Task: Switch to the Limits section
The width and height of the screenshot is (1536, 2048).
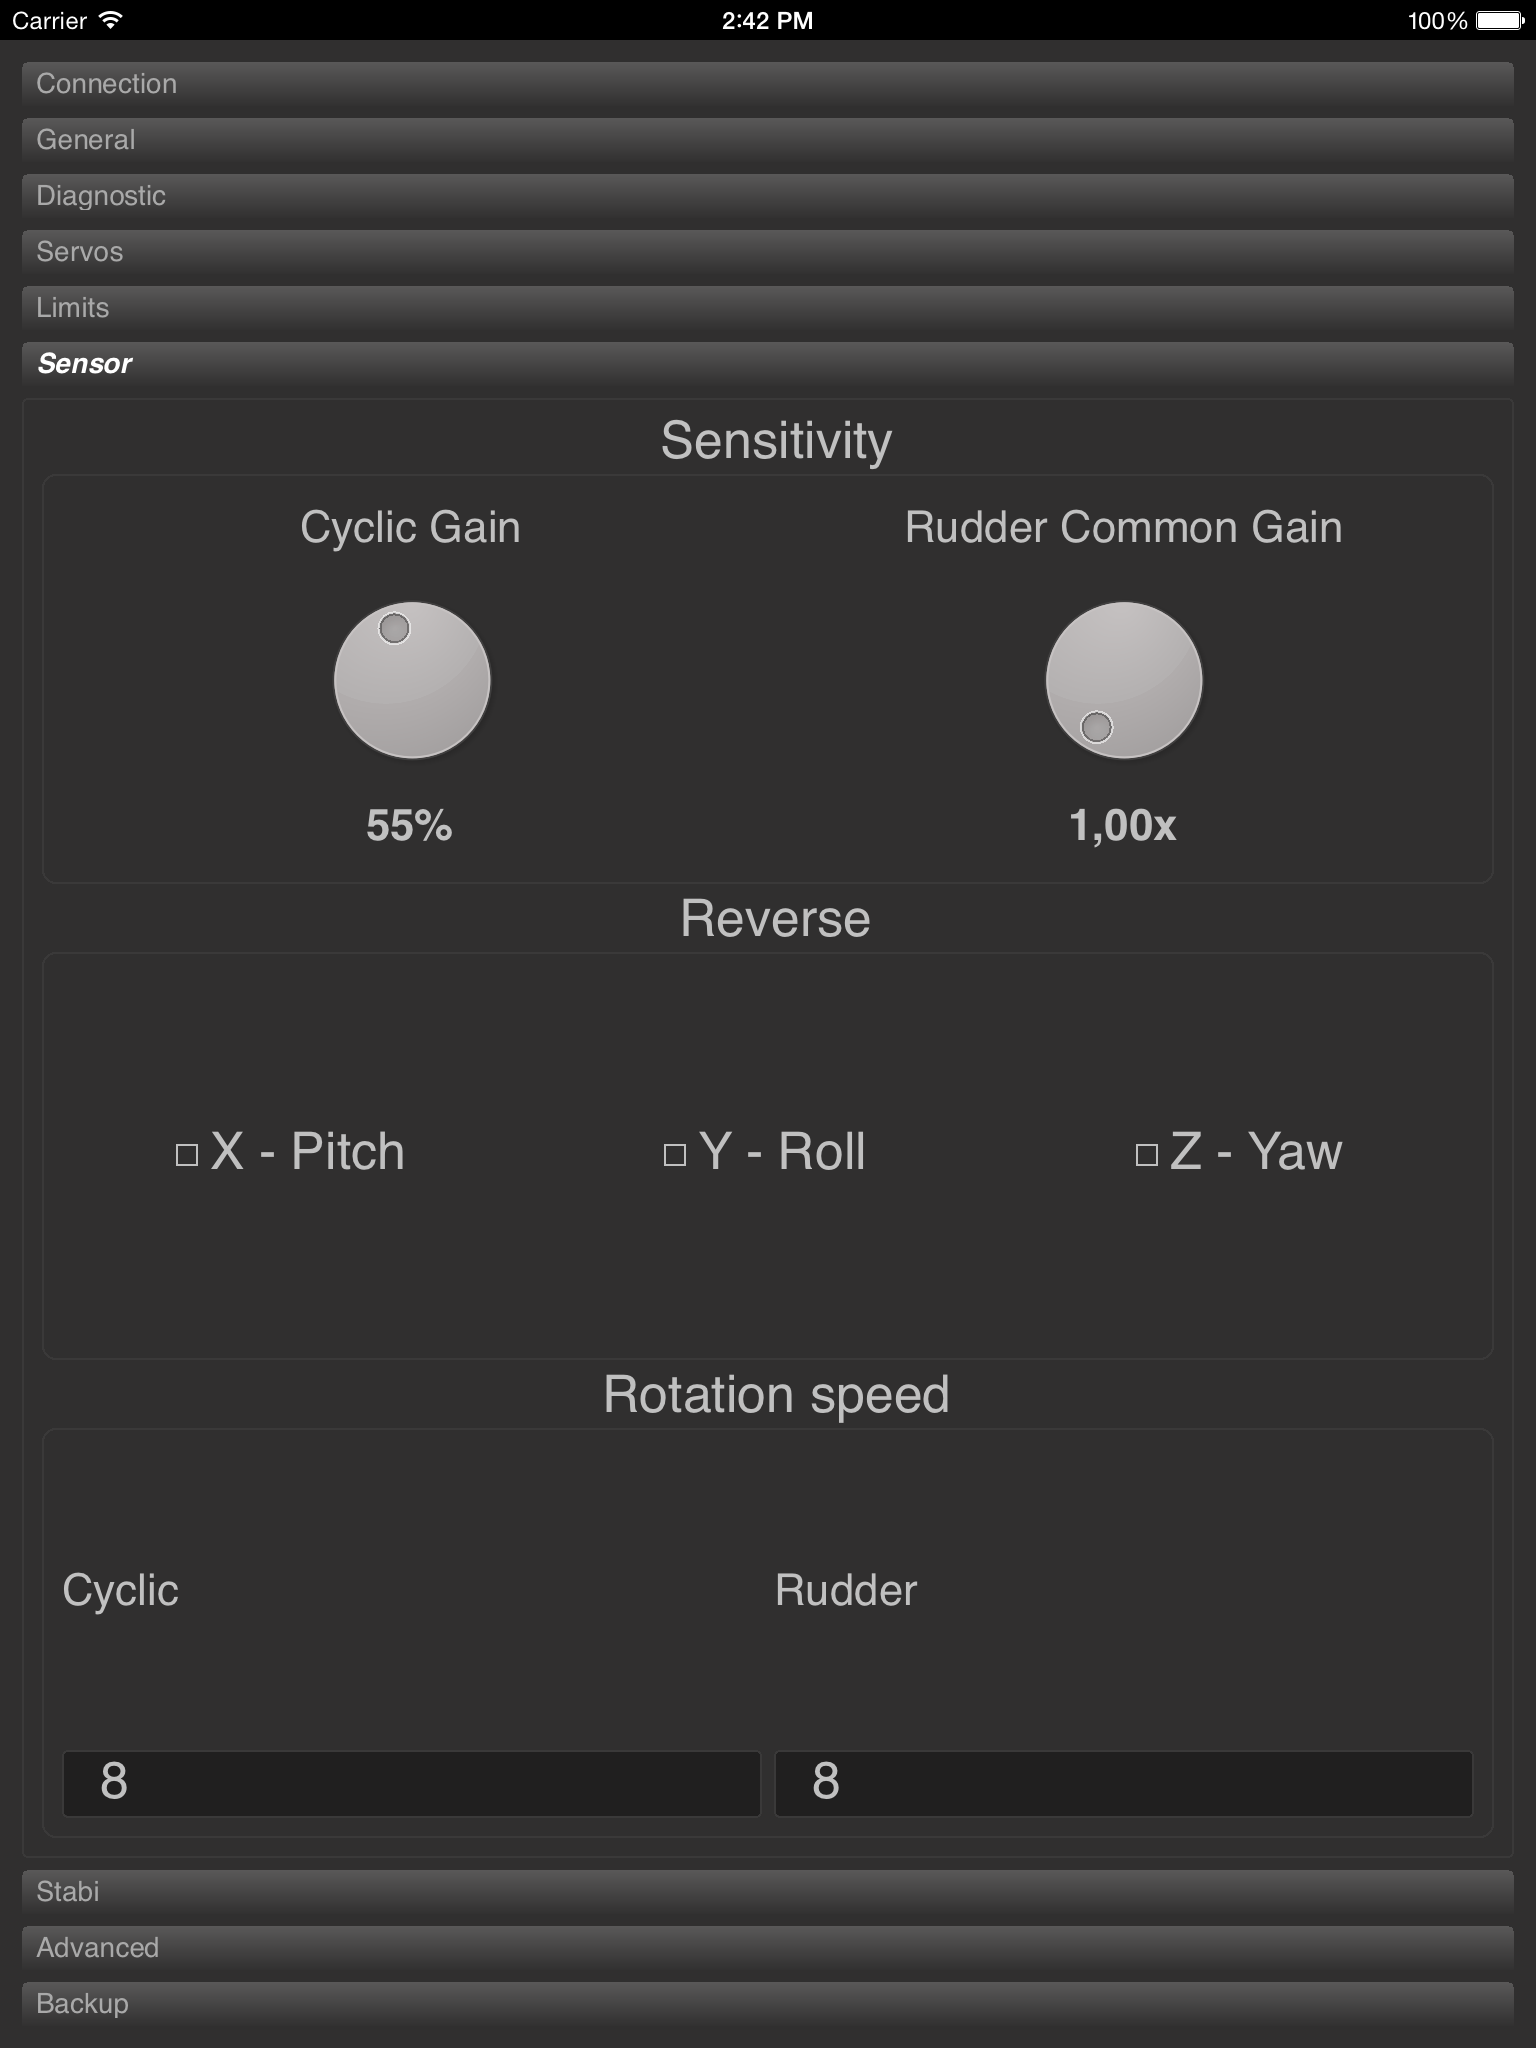Action: pos(767,308)
